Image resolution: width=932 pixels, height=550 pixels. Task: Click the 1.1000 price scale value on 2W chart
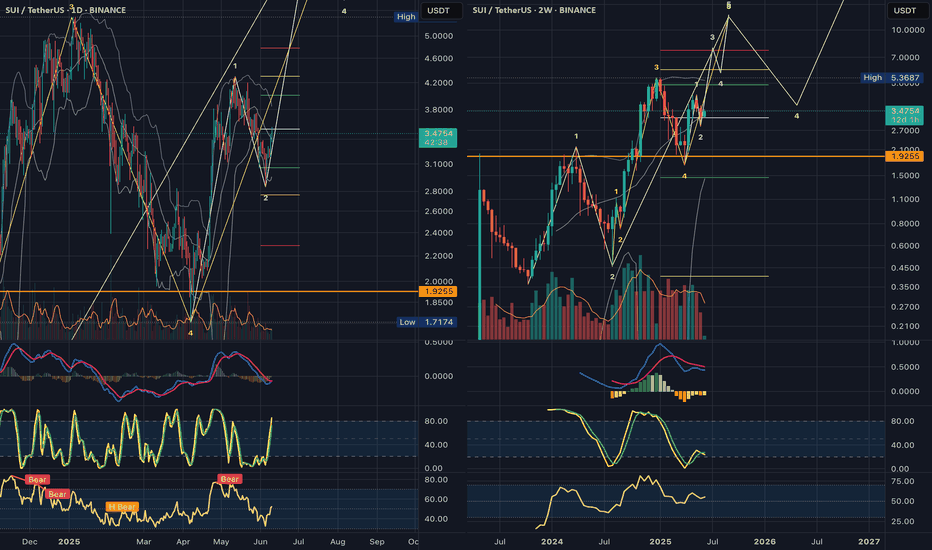click(905, 199)
